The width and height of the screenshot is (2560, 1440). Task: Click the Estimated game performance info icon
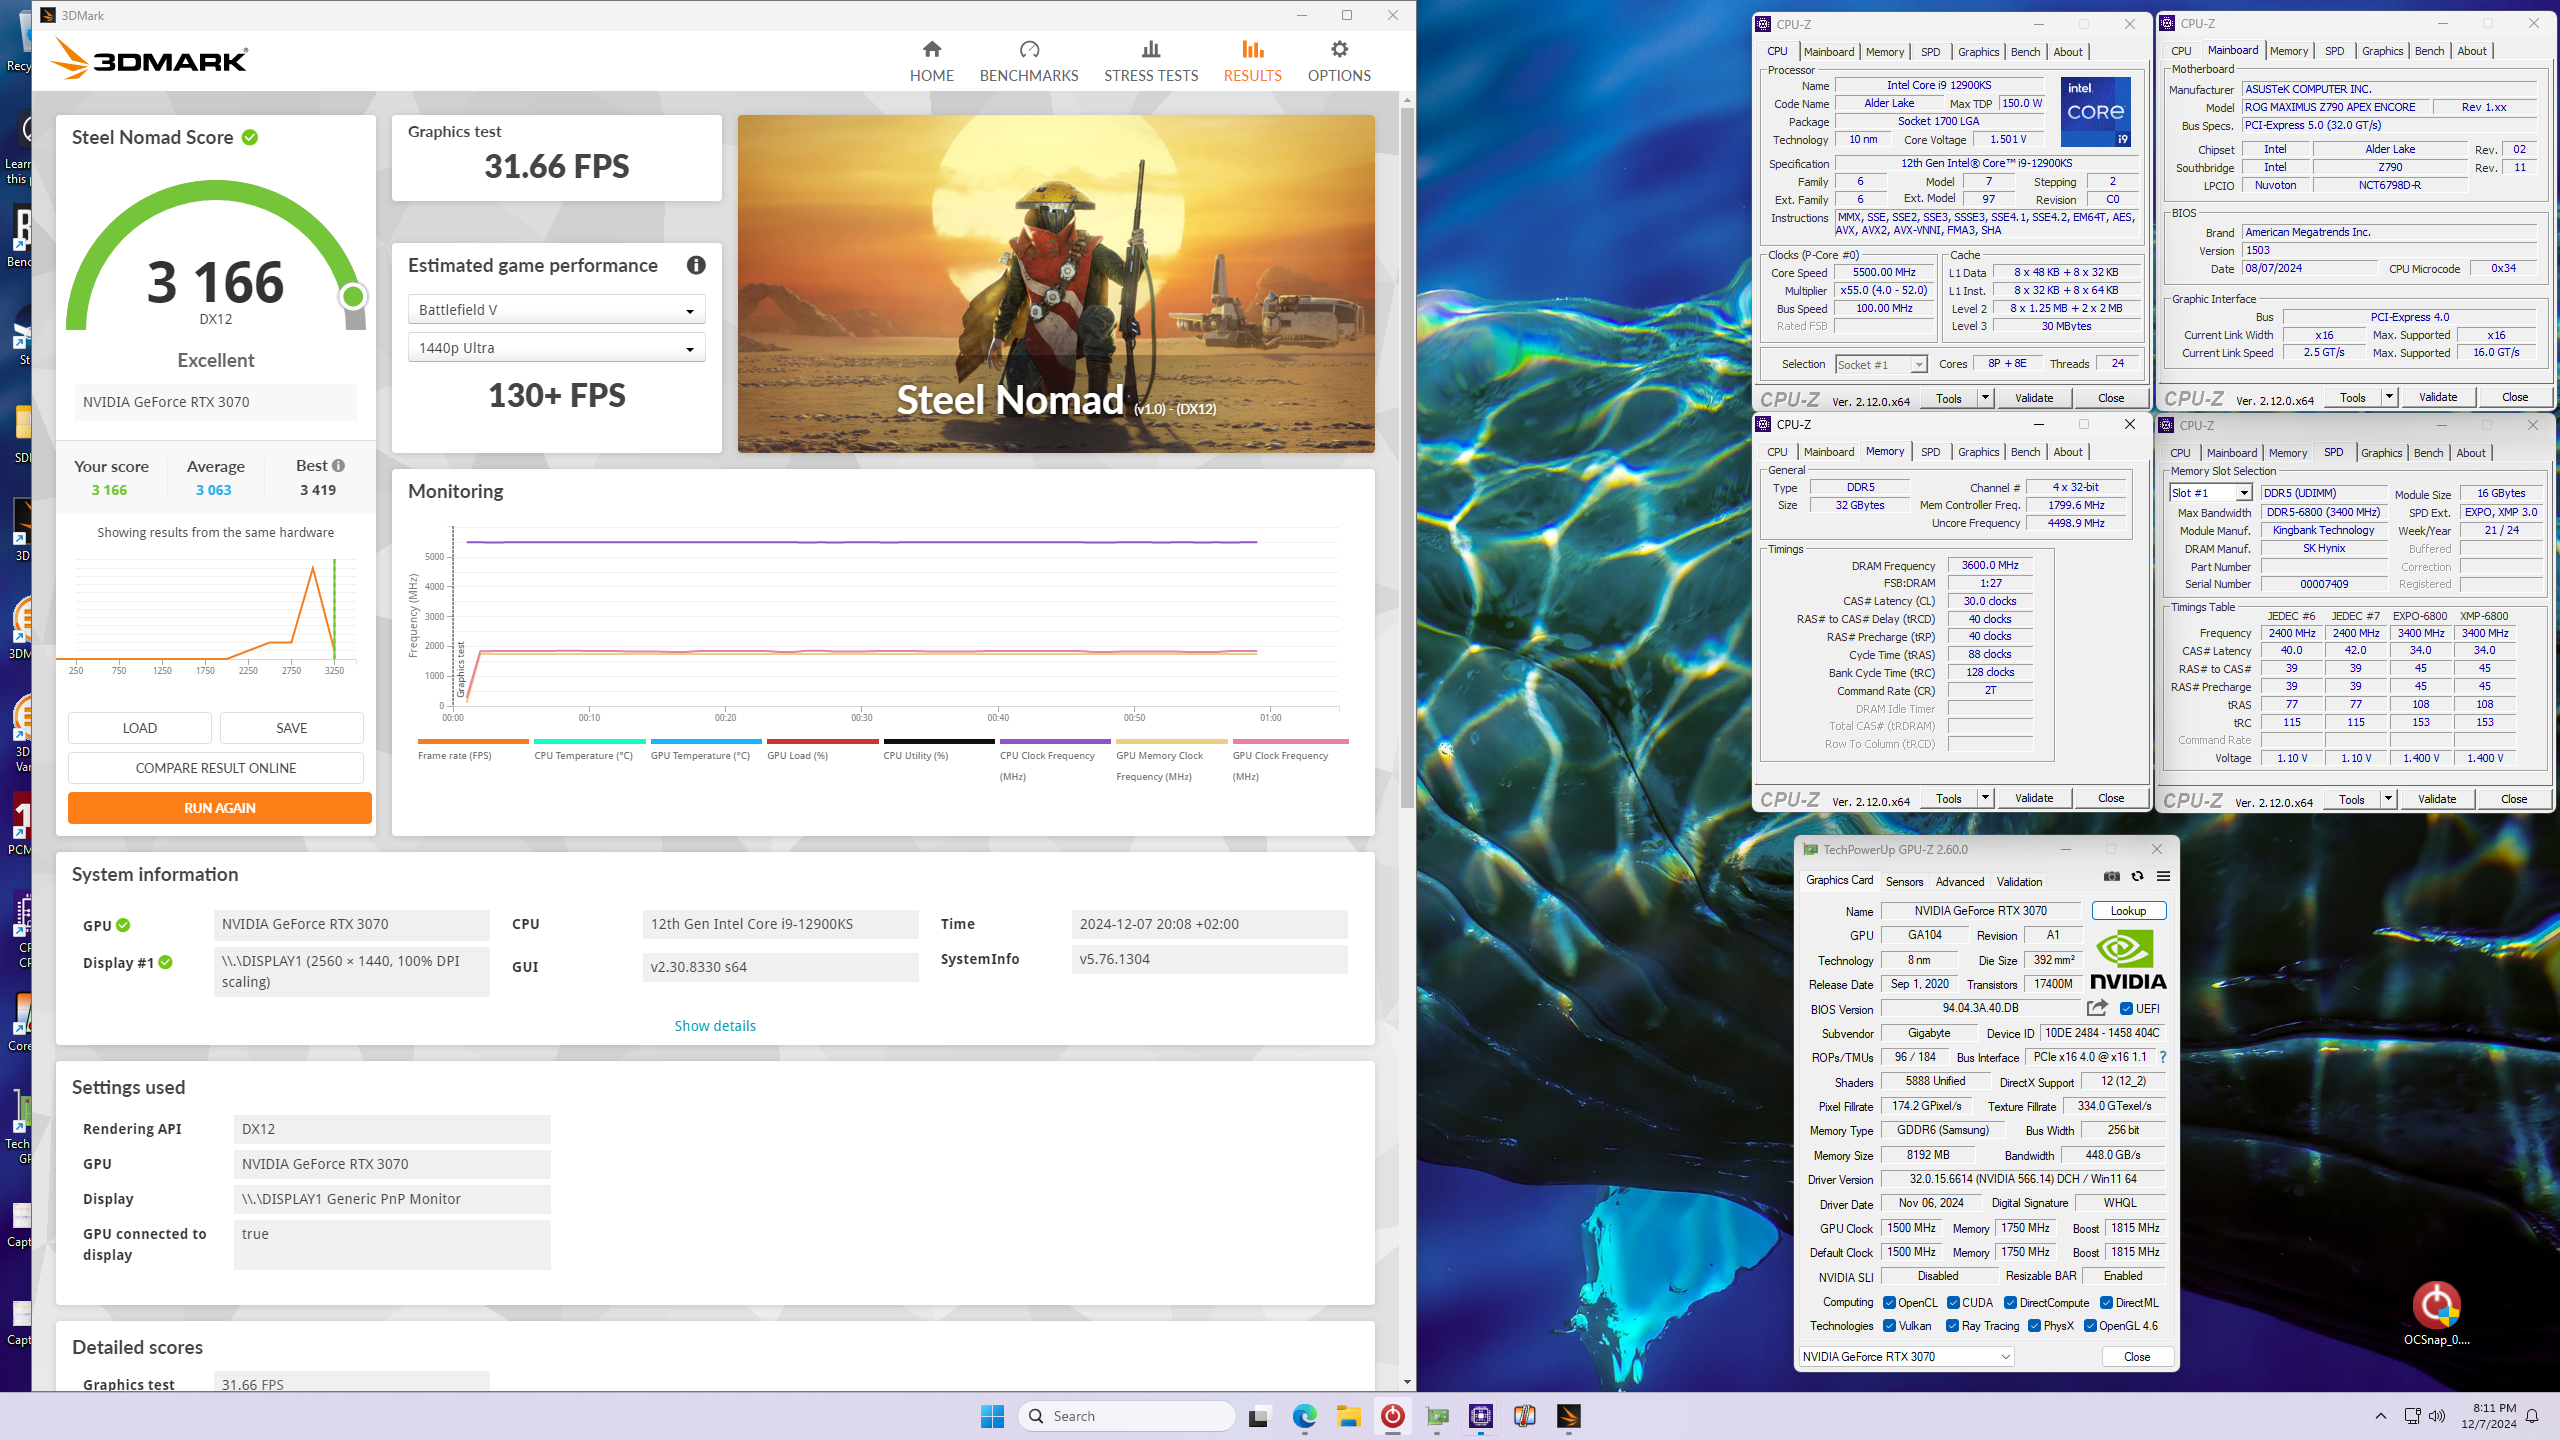click(x=696, y=265)
